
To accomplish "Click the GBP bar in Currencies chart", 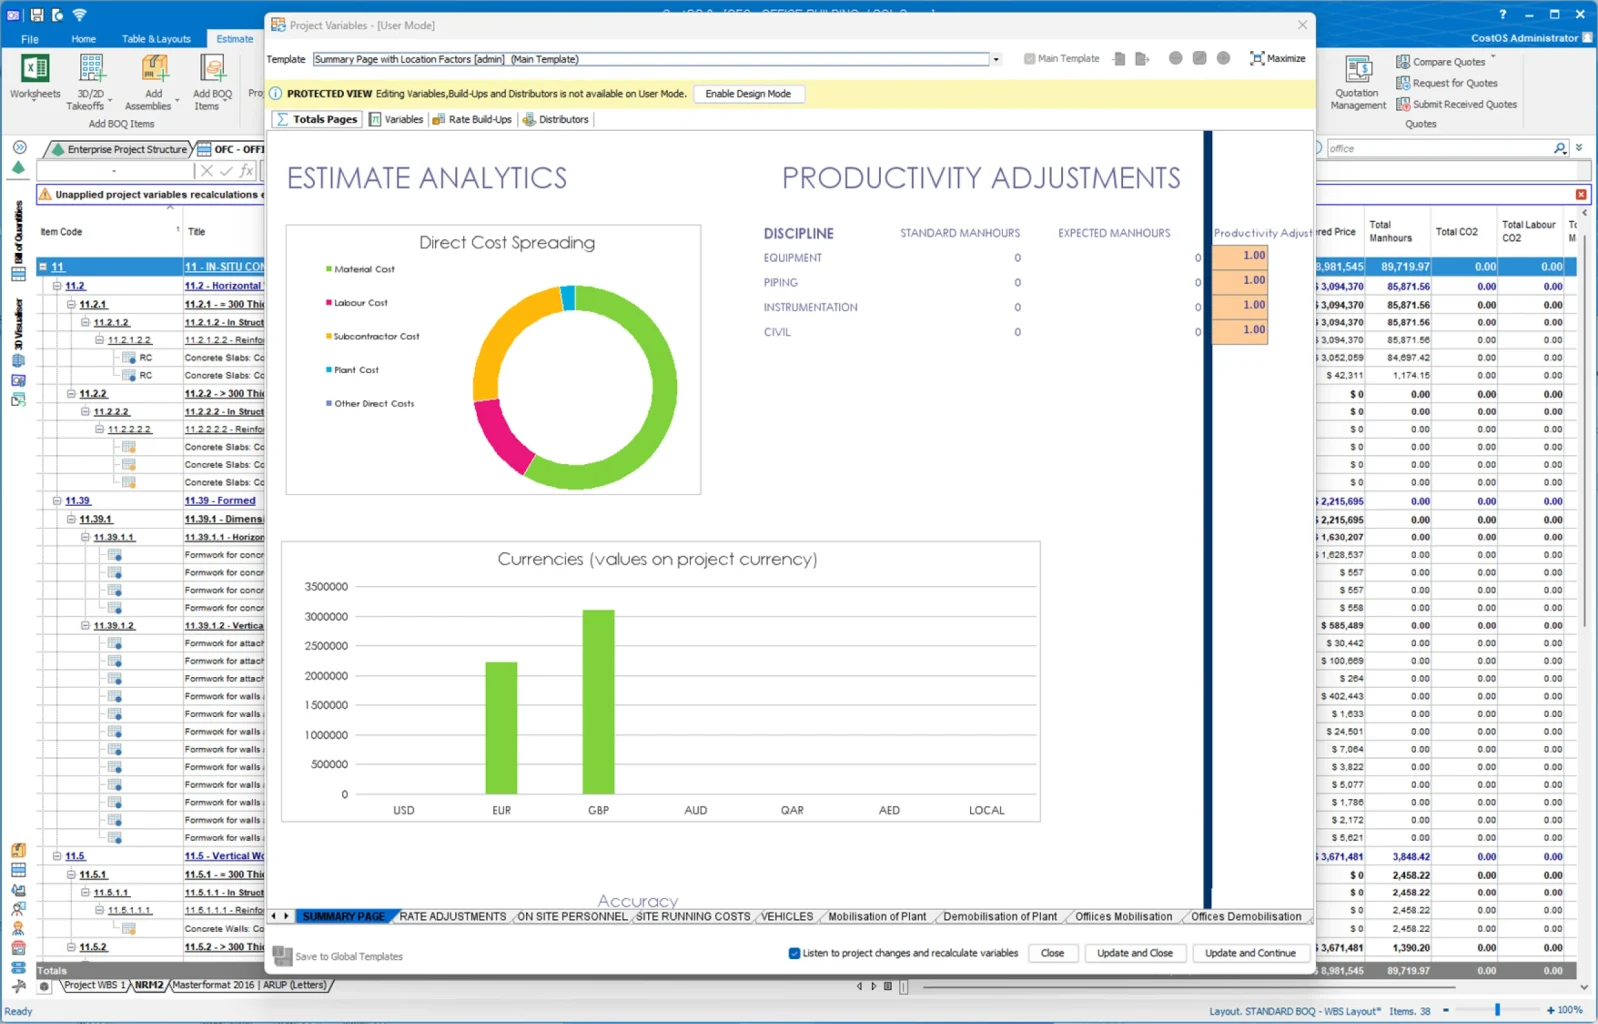I will coord(598,702).
